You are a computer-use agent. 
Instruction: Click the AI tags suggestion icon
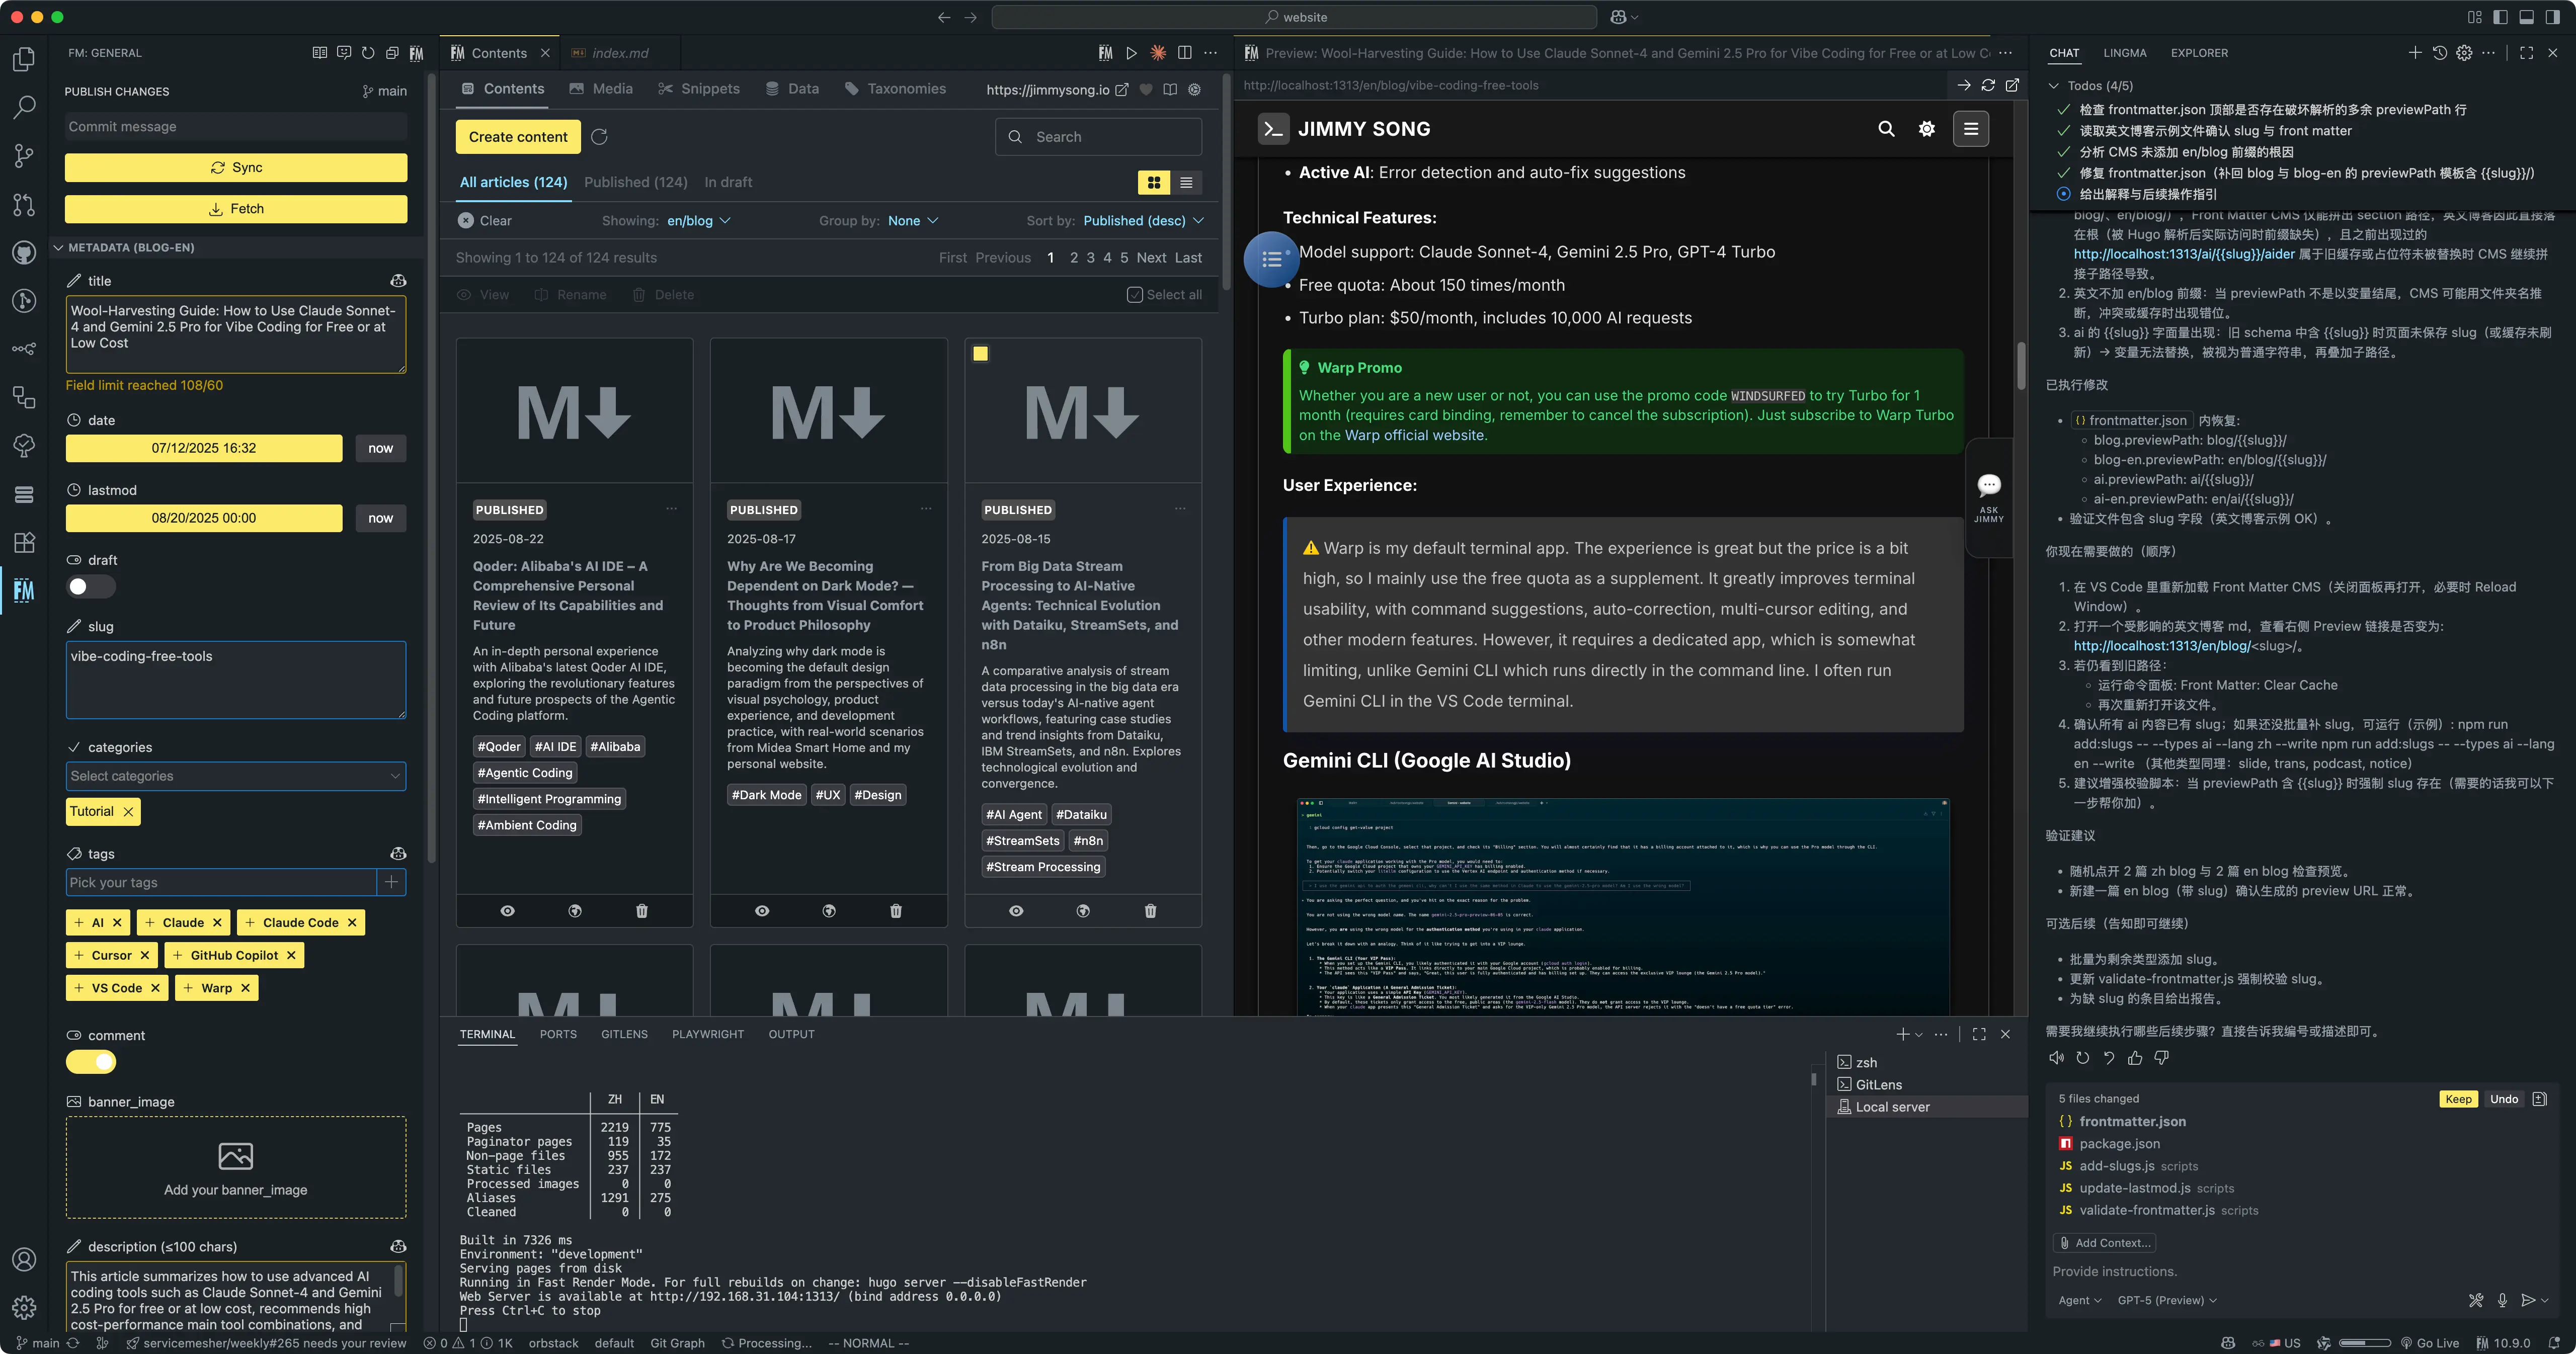398,853
